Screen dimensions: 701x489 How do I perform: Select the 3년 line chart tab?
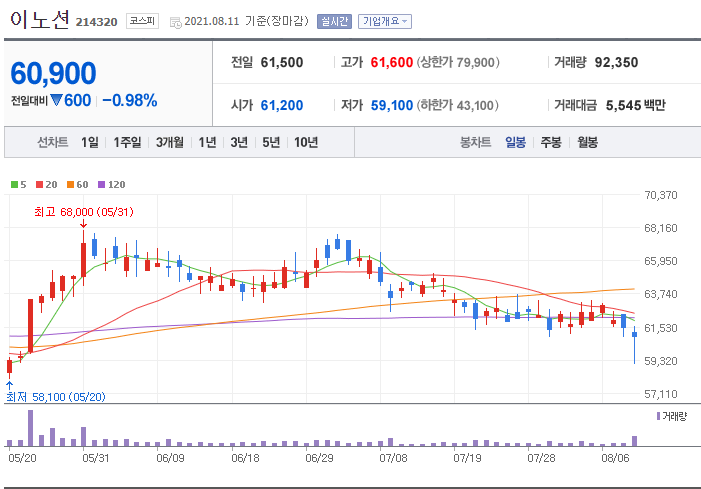(x=239, y=143)
